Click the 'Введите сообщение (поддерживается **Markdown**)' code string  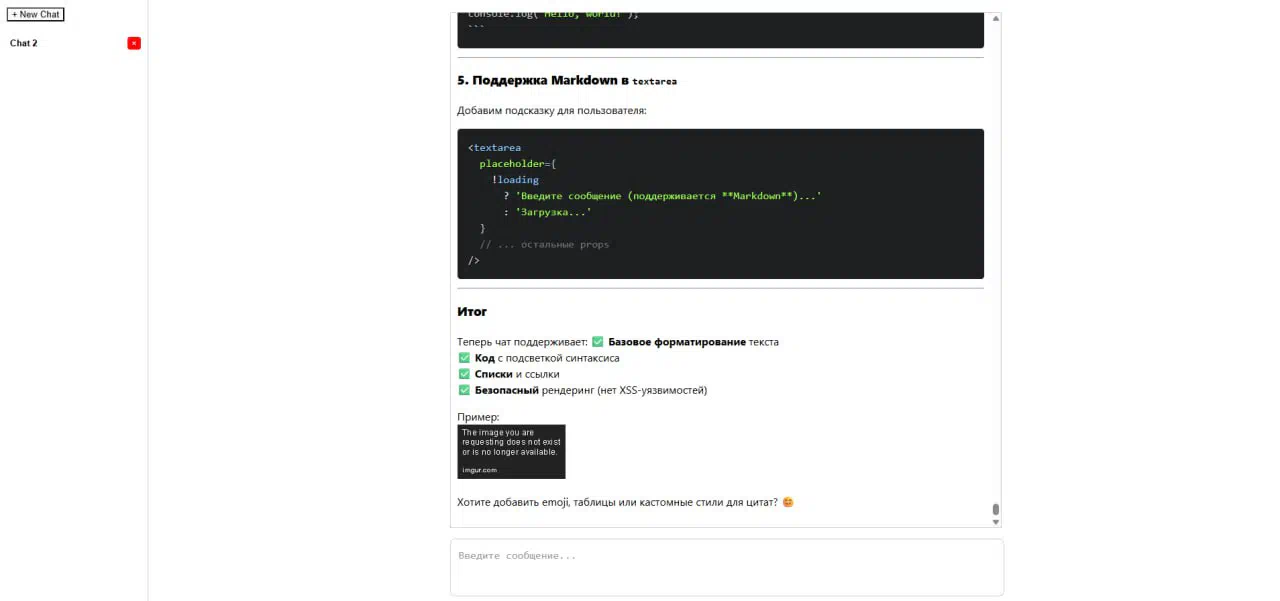[668, 196]
